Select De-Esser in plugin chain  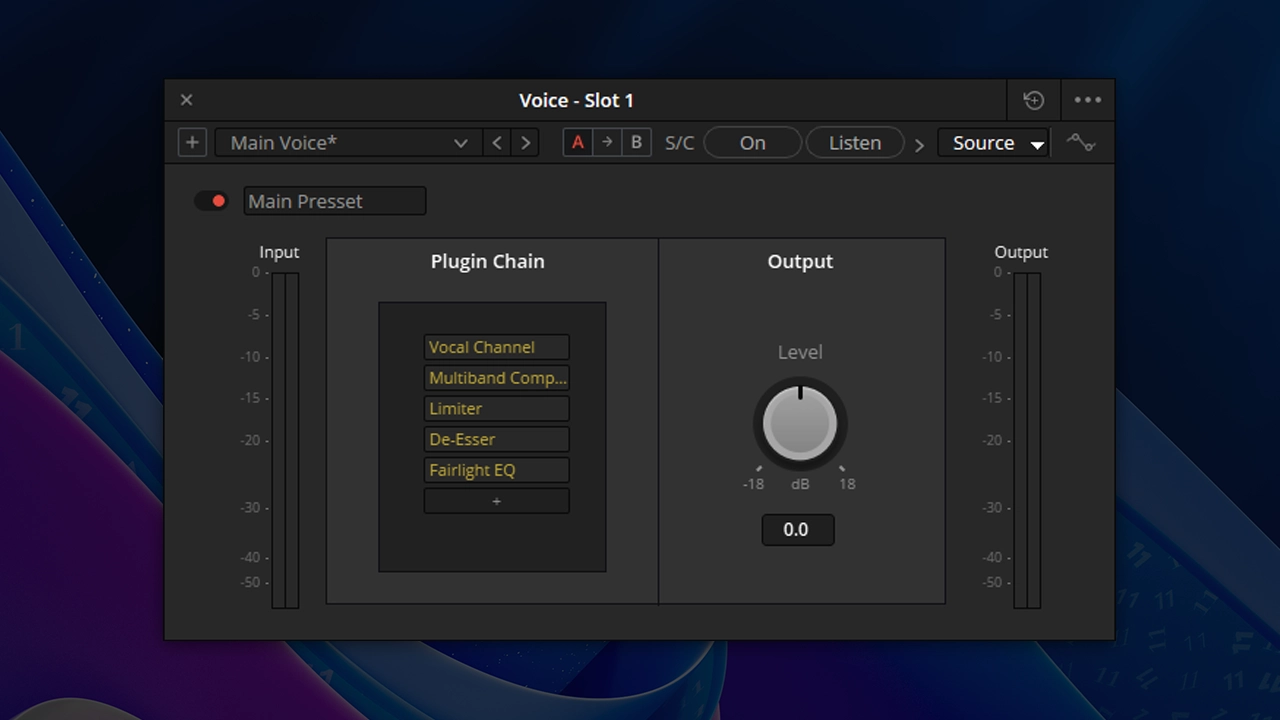coord(496,439)
